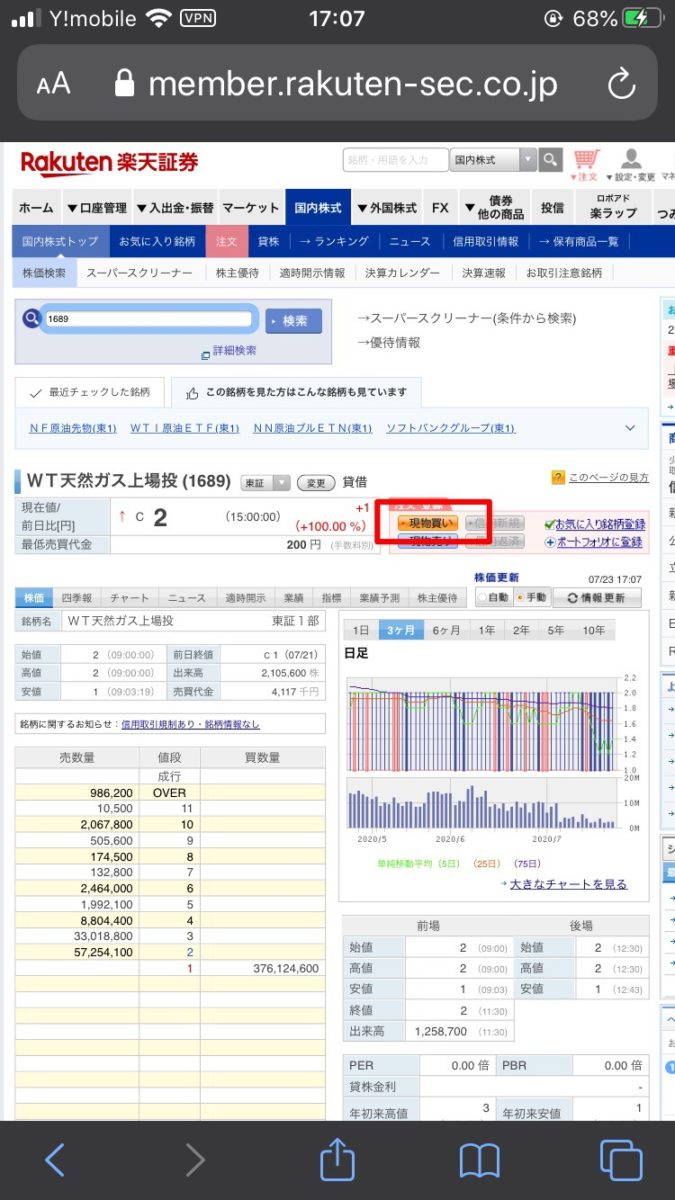Click →スーパースクリーナー(条件から検索) link
675x1200 pixels.
[466, 318]
